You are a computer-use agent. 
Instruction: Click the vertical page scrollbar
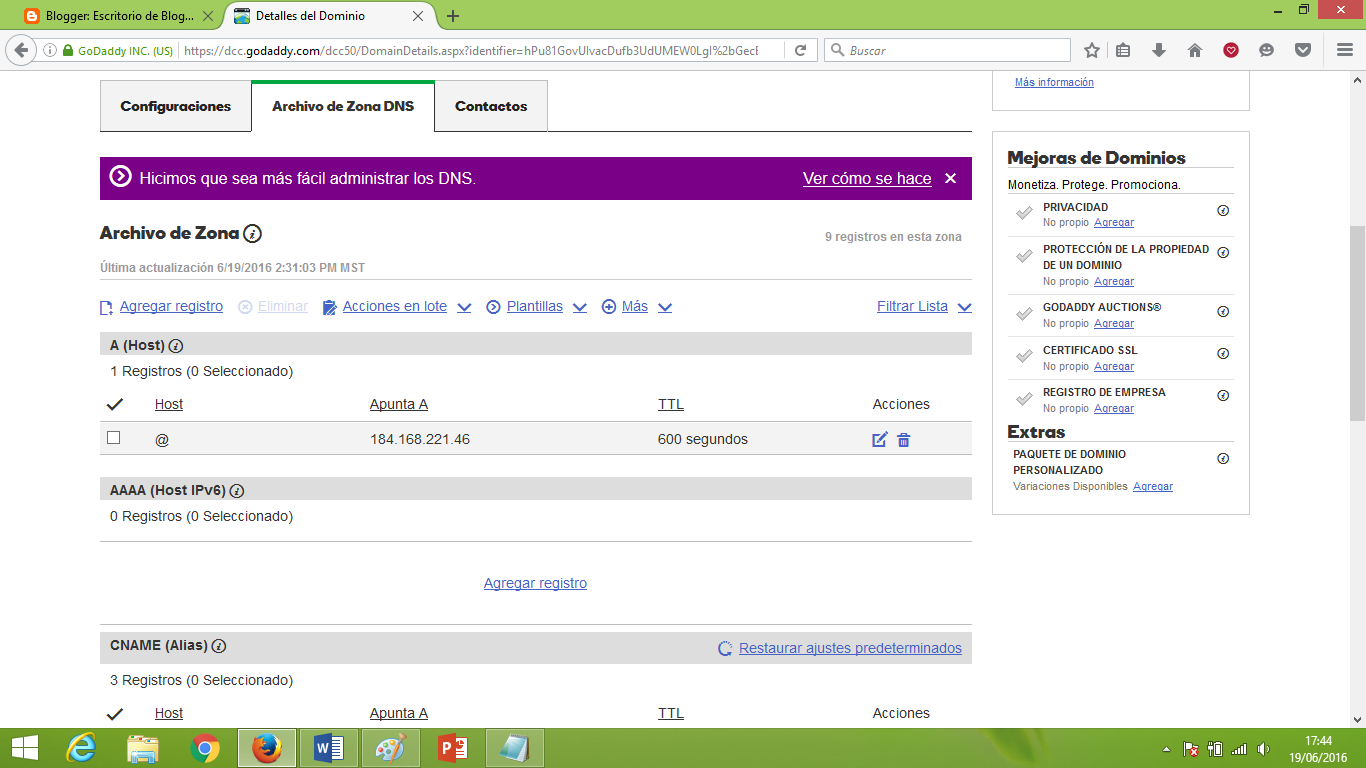pos(1357,323)
